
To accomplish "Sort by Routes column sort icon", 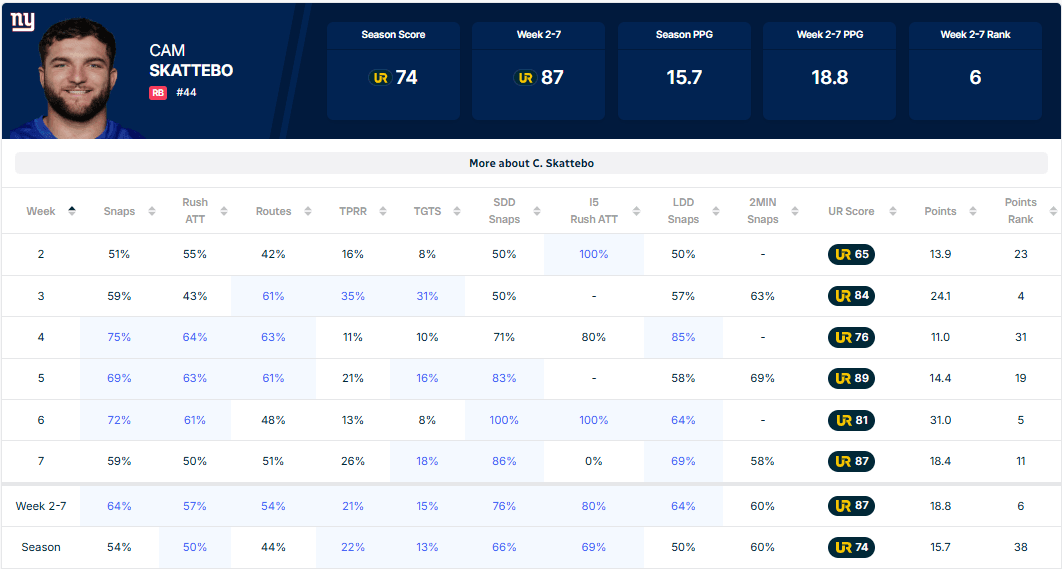I will pos(307,211).
